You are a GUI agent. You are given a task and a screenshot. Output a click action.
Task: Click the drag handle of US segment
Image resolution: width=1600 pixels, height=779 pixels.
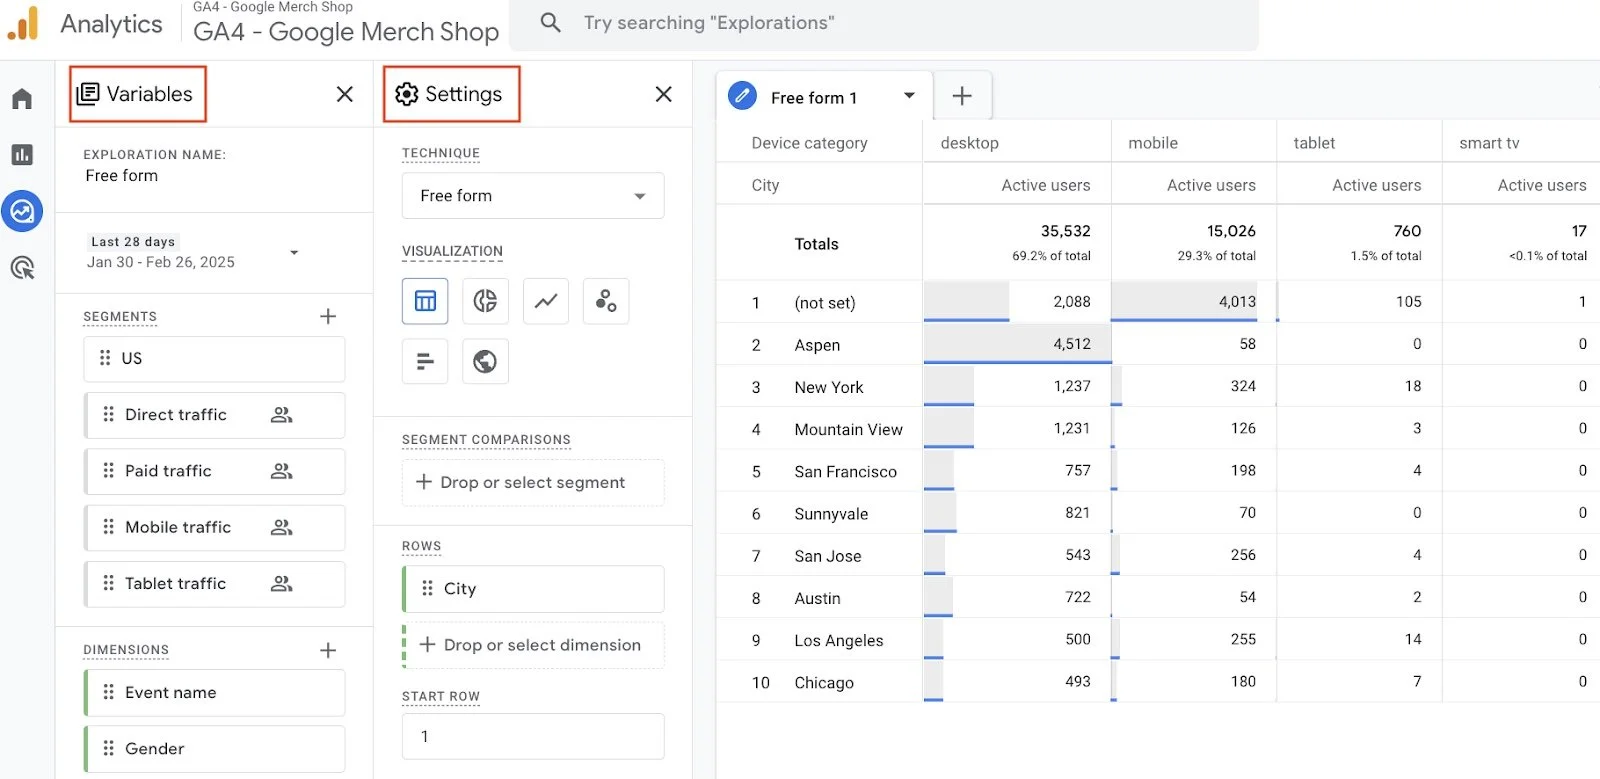pyautogui.click(x=105, y=358)
